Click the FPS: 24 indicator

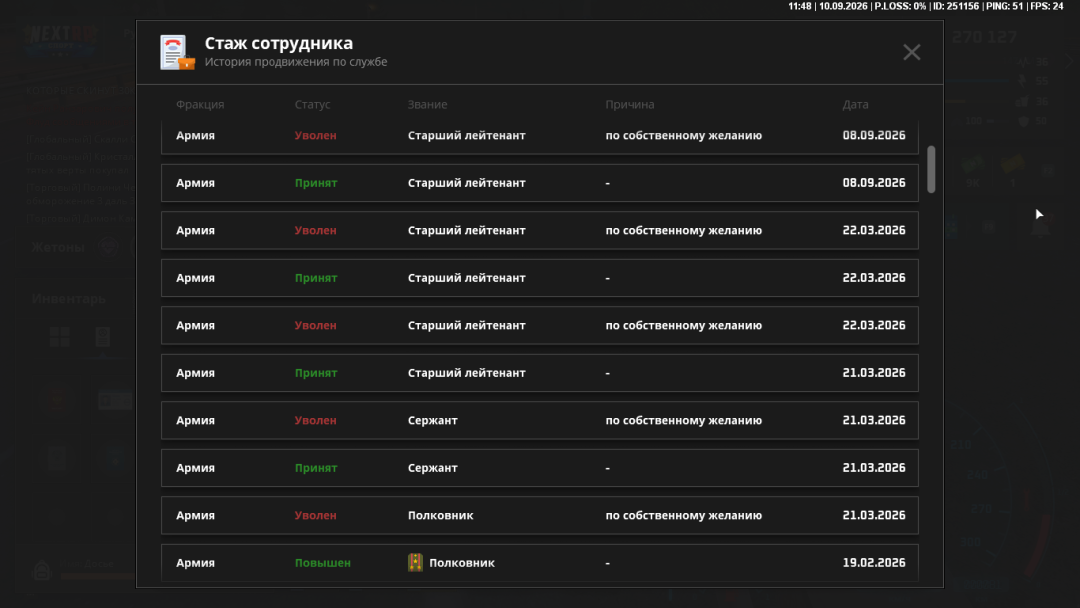click(1047, 6)
